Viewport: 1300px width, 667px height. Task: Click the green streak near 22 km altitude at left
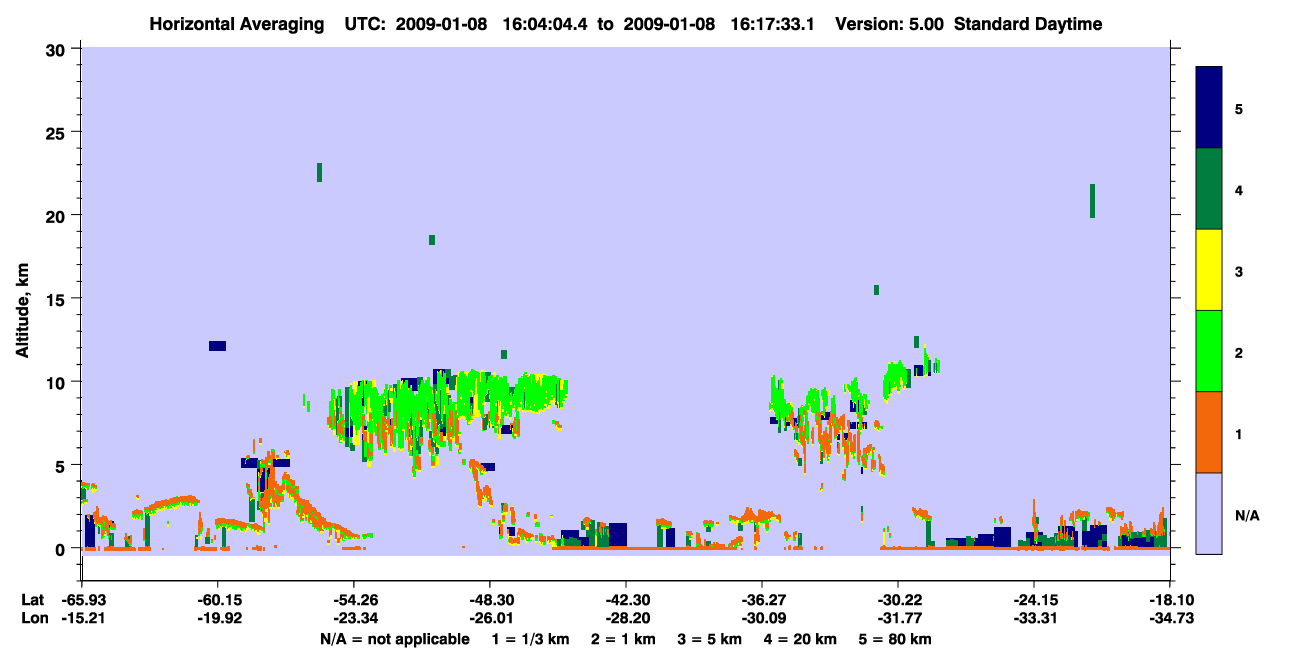click(319, 172)
